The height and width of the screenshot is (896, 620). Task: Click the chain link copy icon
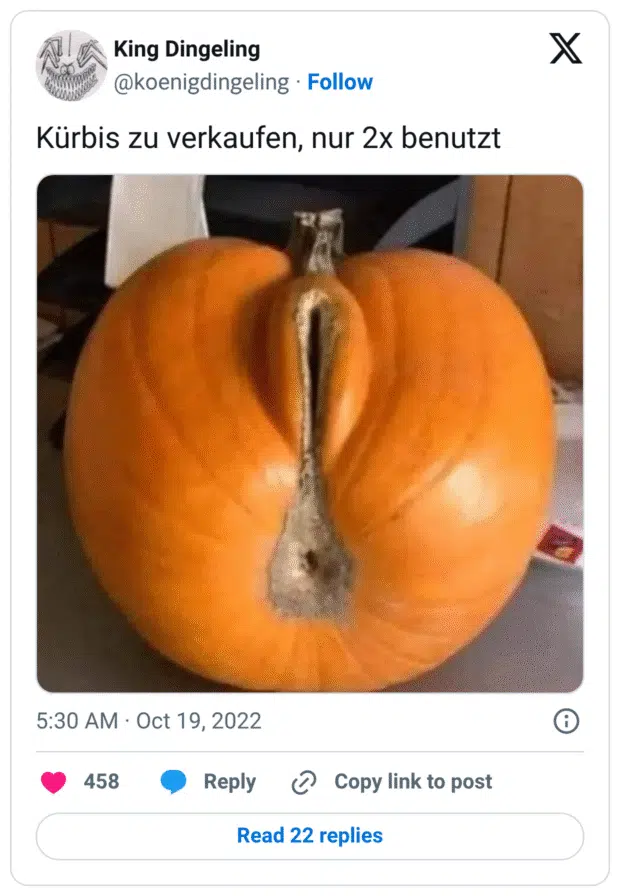point(304,782)
